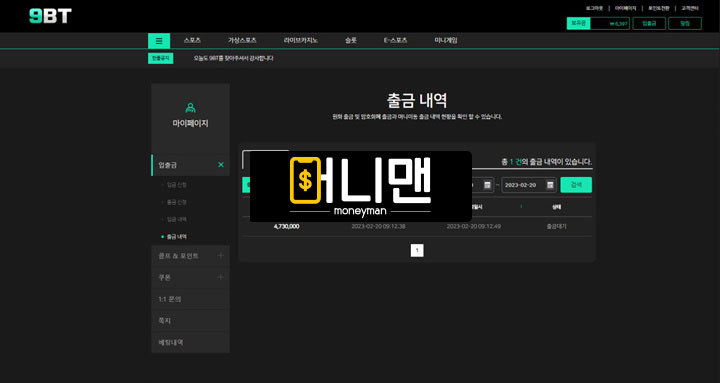This screenshot has width=720, height=383.
Task: Open the 슬롯 menu
Action: pyautogui.click(x=351, y=40)
